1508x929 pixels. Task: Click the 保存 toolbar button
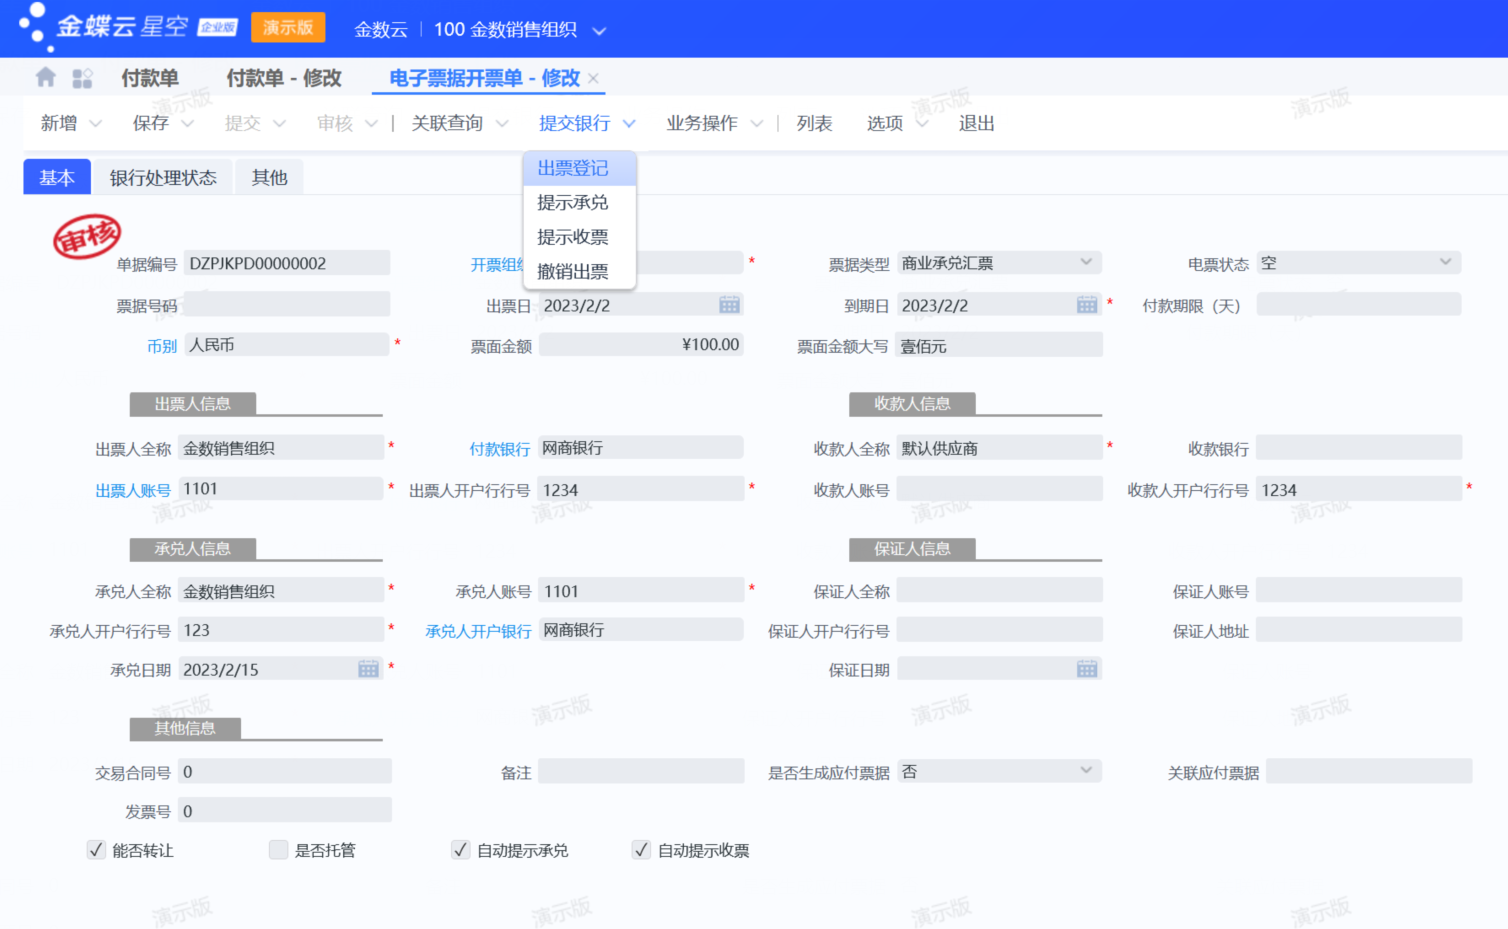[151, 123]
